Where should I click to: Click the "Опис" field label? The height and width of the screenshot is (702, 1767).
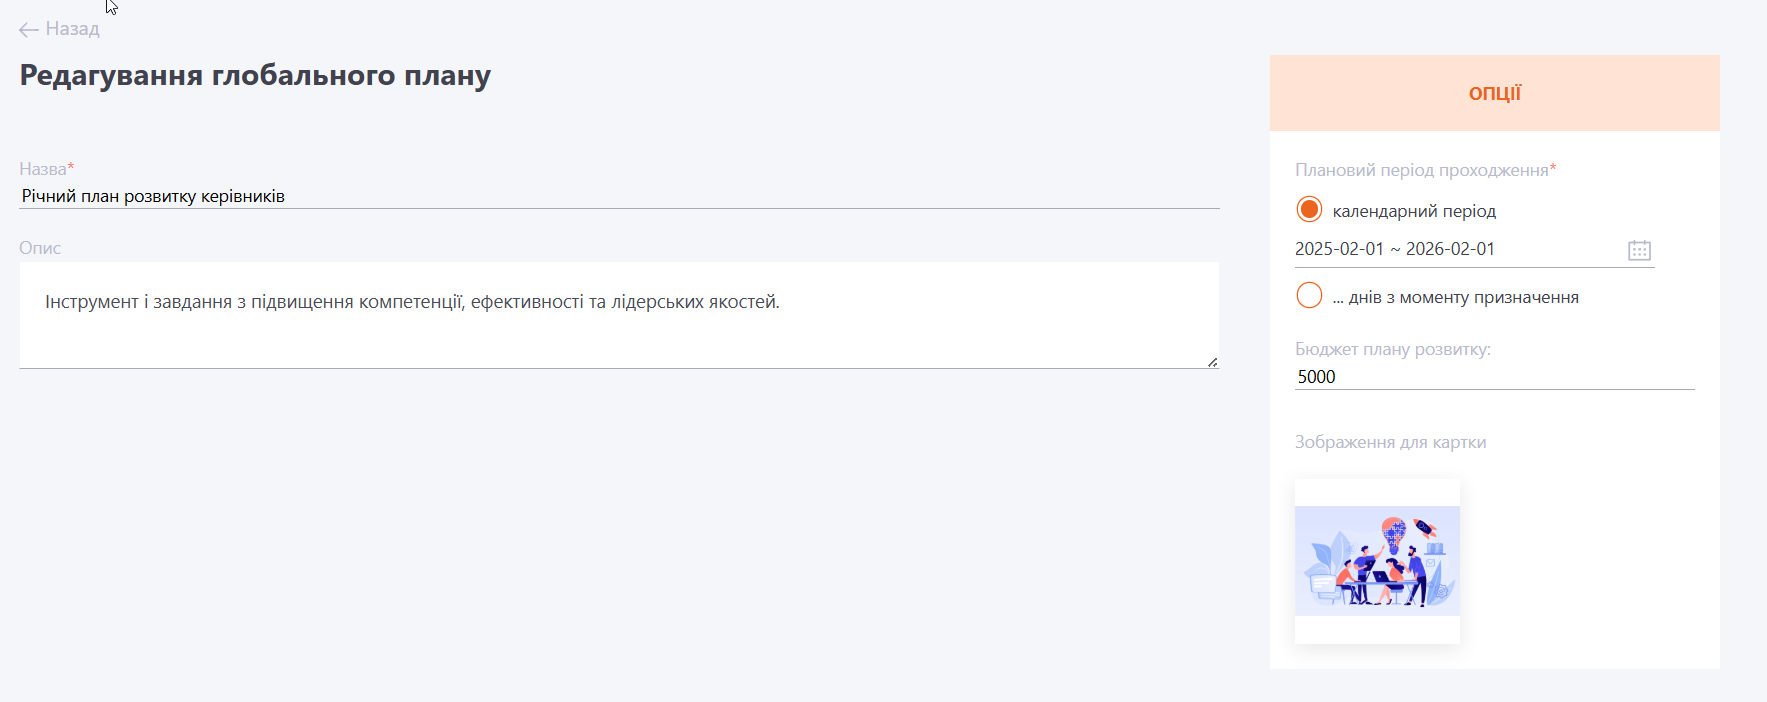pyautogui.click(x=40, y=248)
